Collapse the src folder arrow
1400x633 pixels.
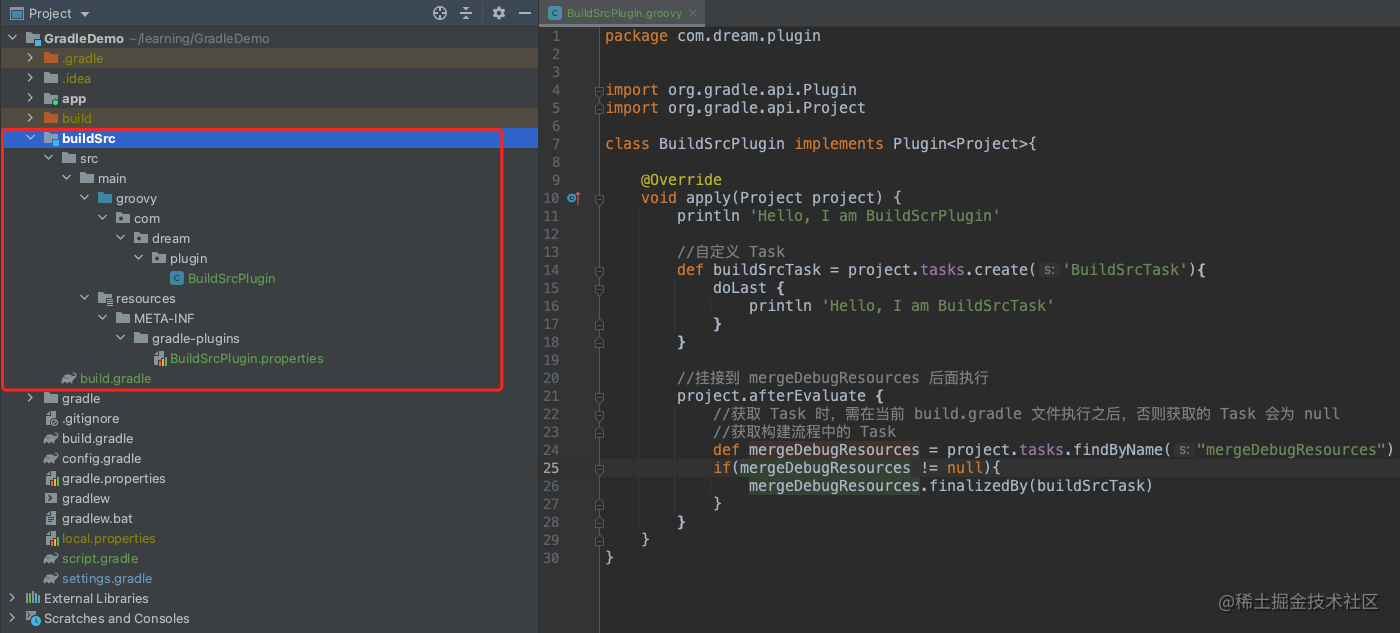(x=48, y=158)
